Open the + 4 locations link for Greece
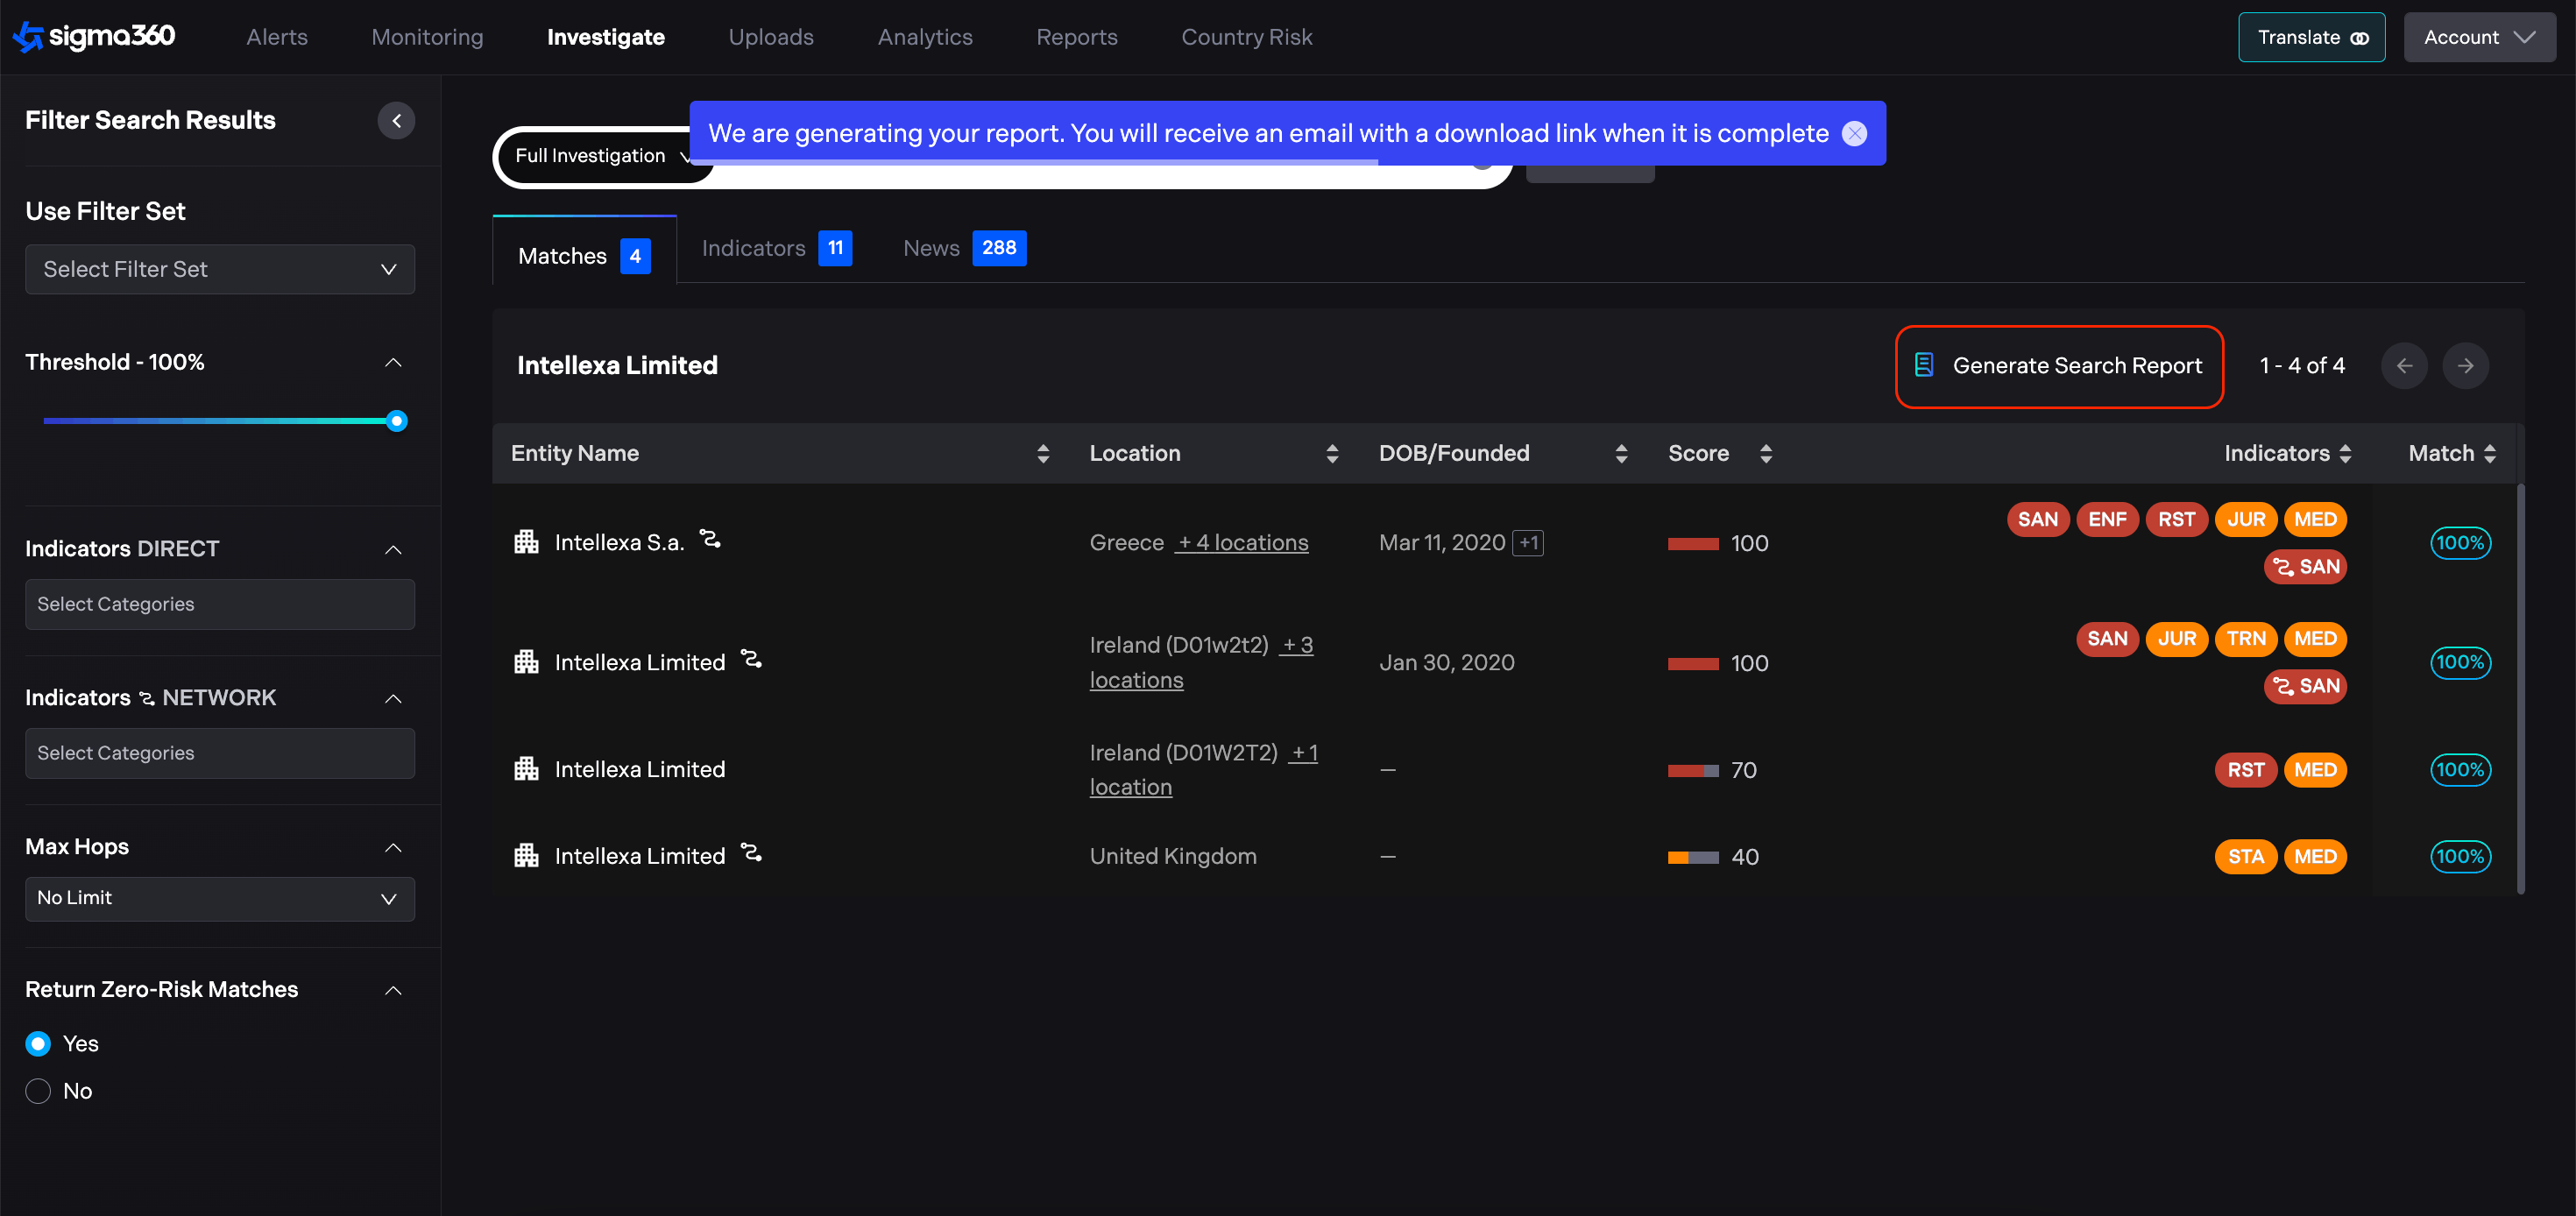 [x=1241, y=543]
